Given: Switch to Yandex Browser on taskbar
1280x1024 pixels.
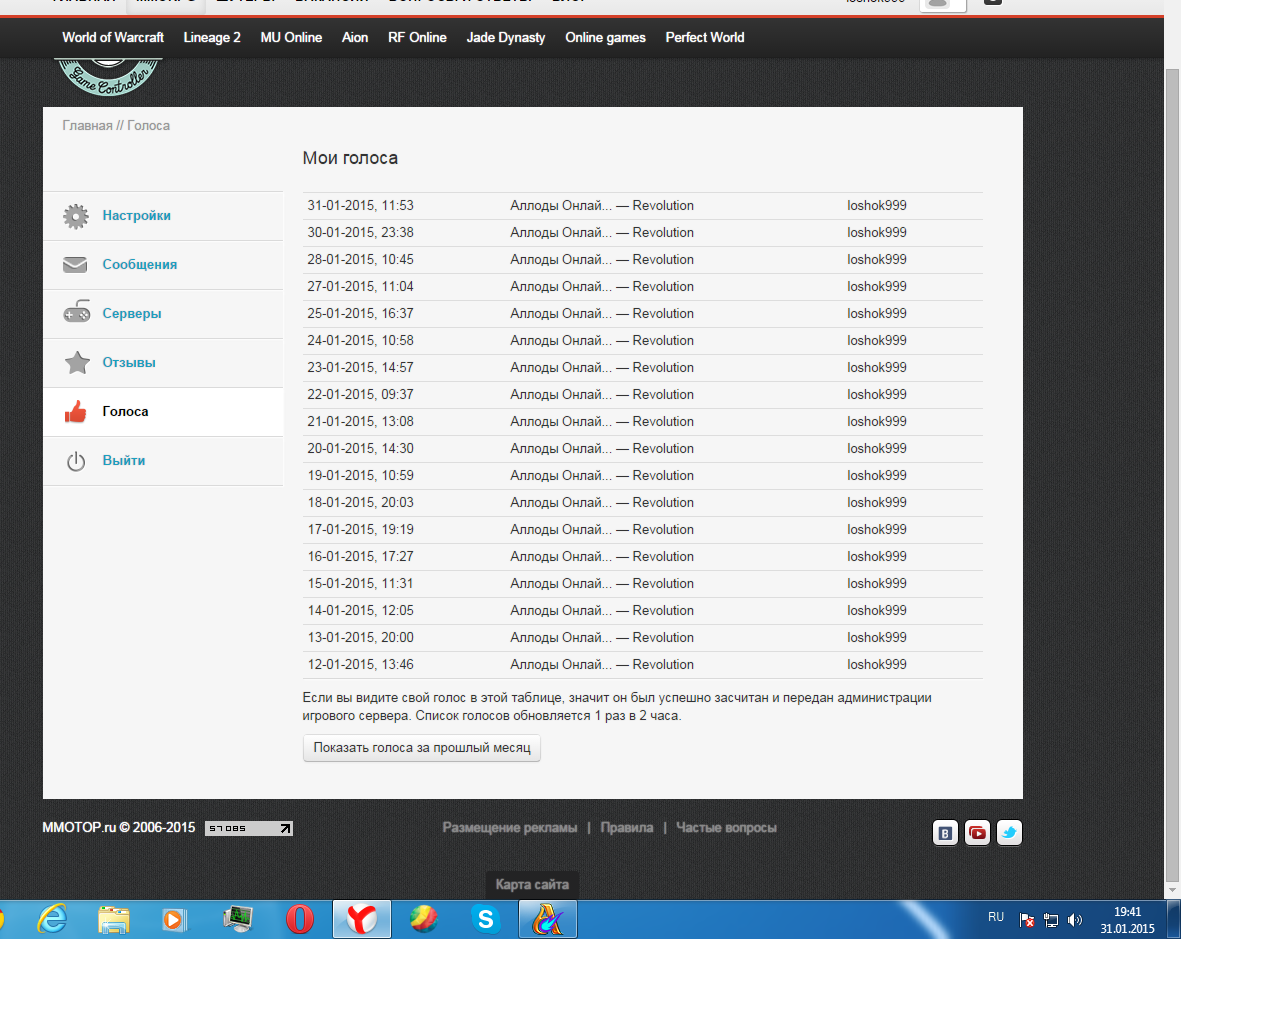Looking at the screenshot, I should point(362,919).
